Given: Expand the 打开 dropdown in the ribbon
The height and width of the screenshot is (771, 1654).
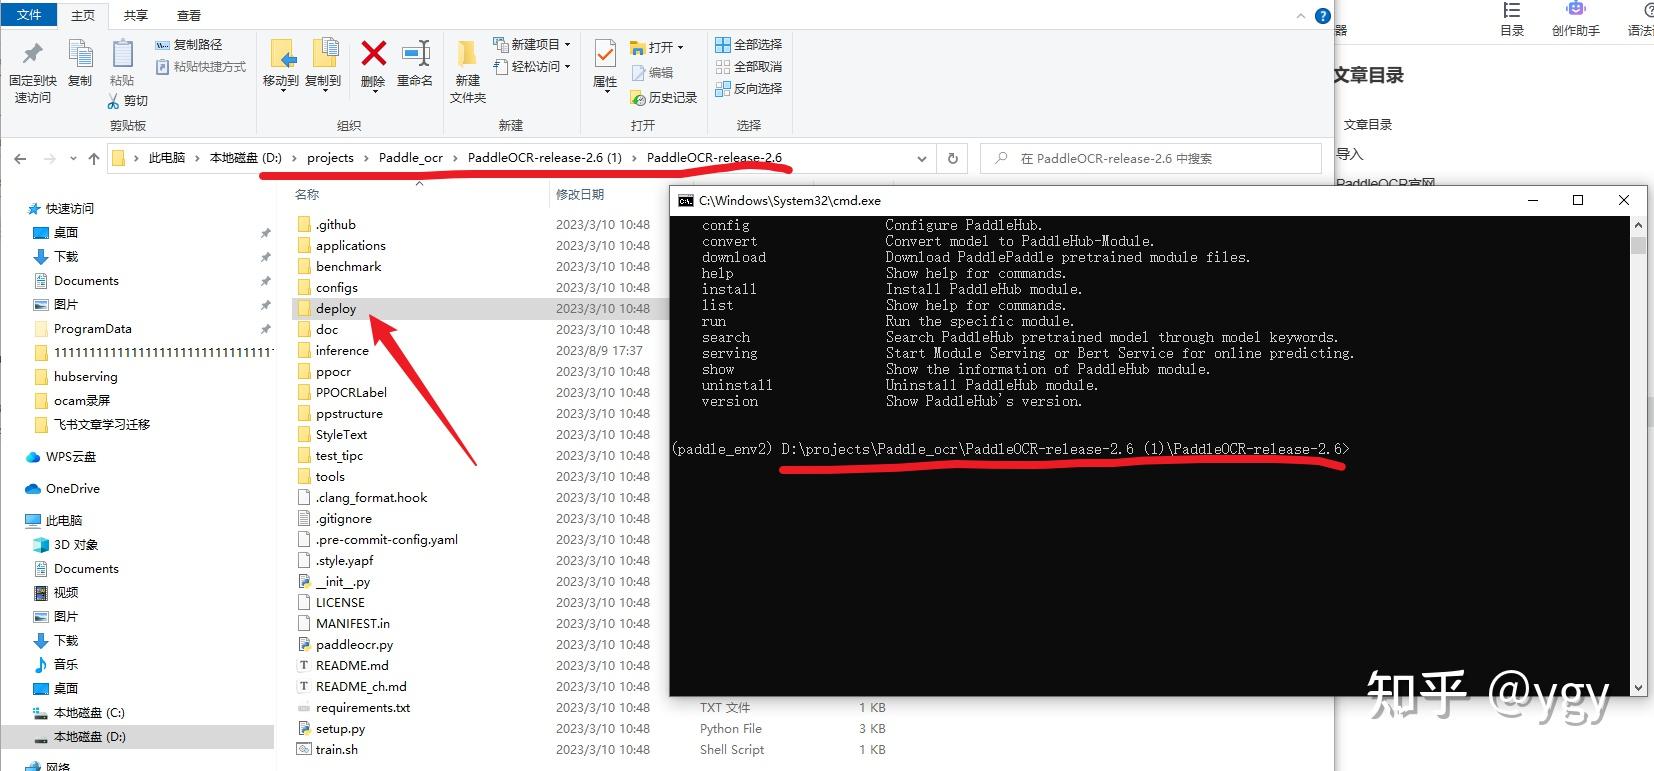Looking at the screenshot, I should 657,47.
